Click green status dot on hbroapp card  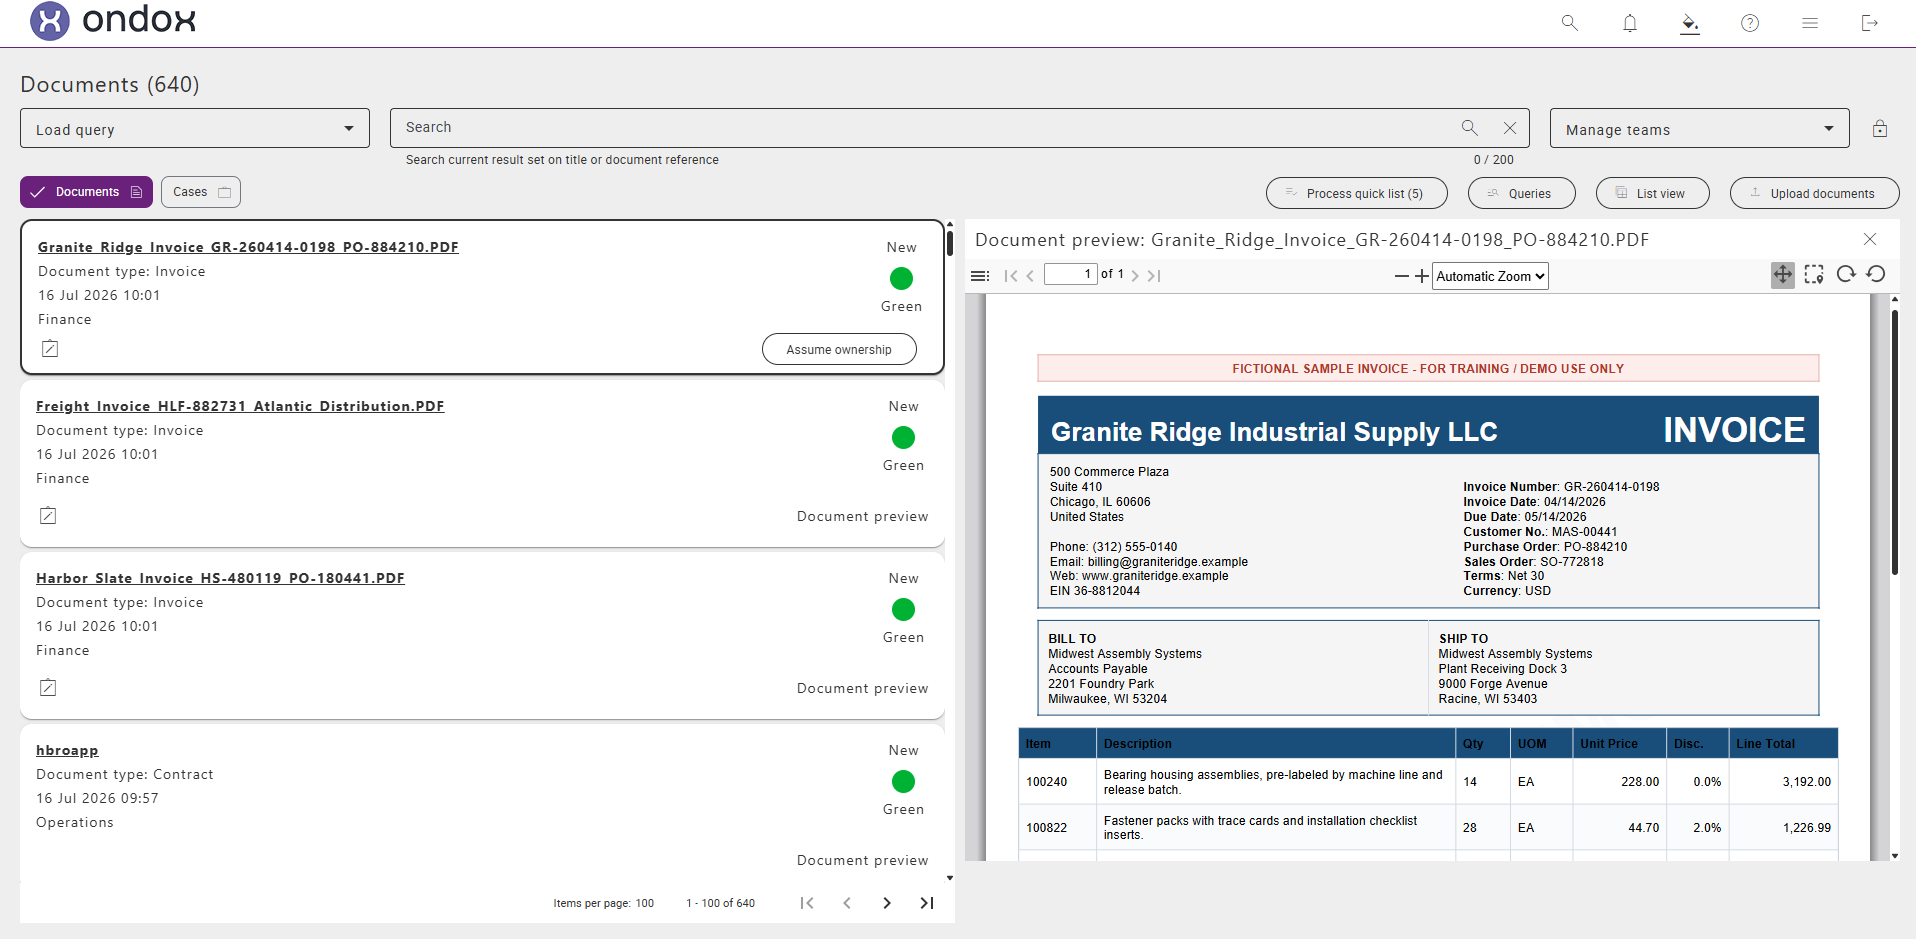(903, 781)
